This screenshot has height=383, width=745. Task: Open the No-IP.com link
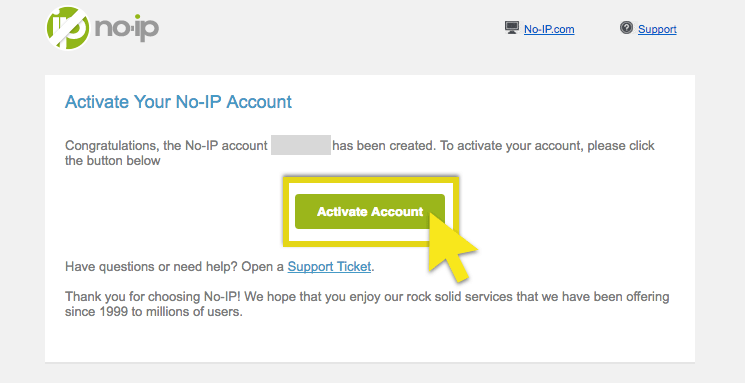pyautogui.click(x=549, y=29)
